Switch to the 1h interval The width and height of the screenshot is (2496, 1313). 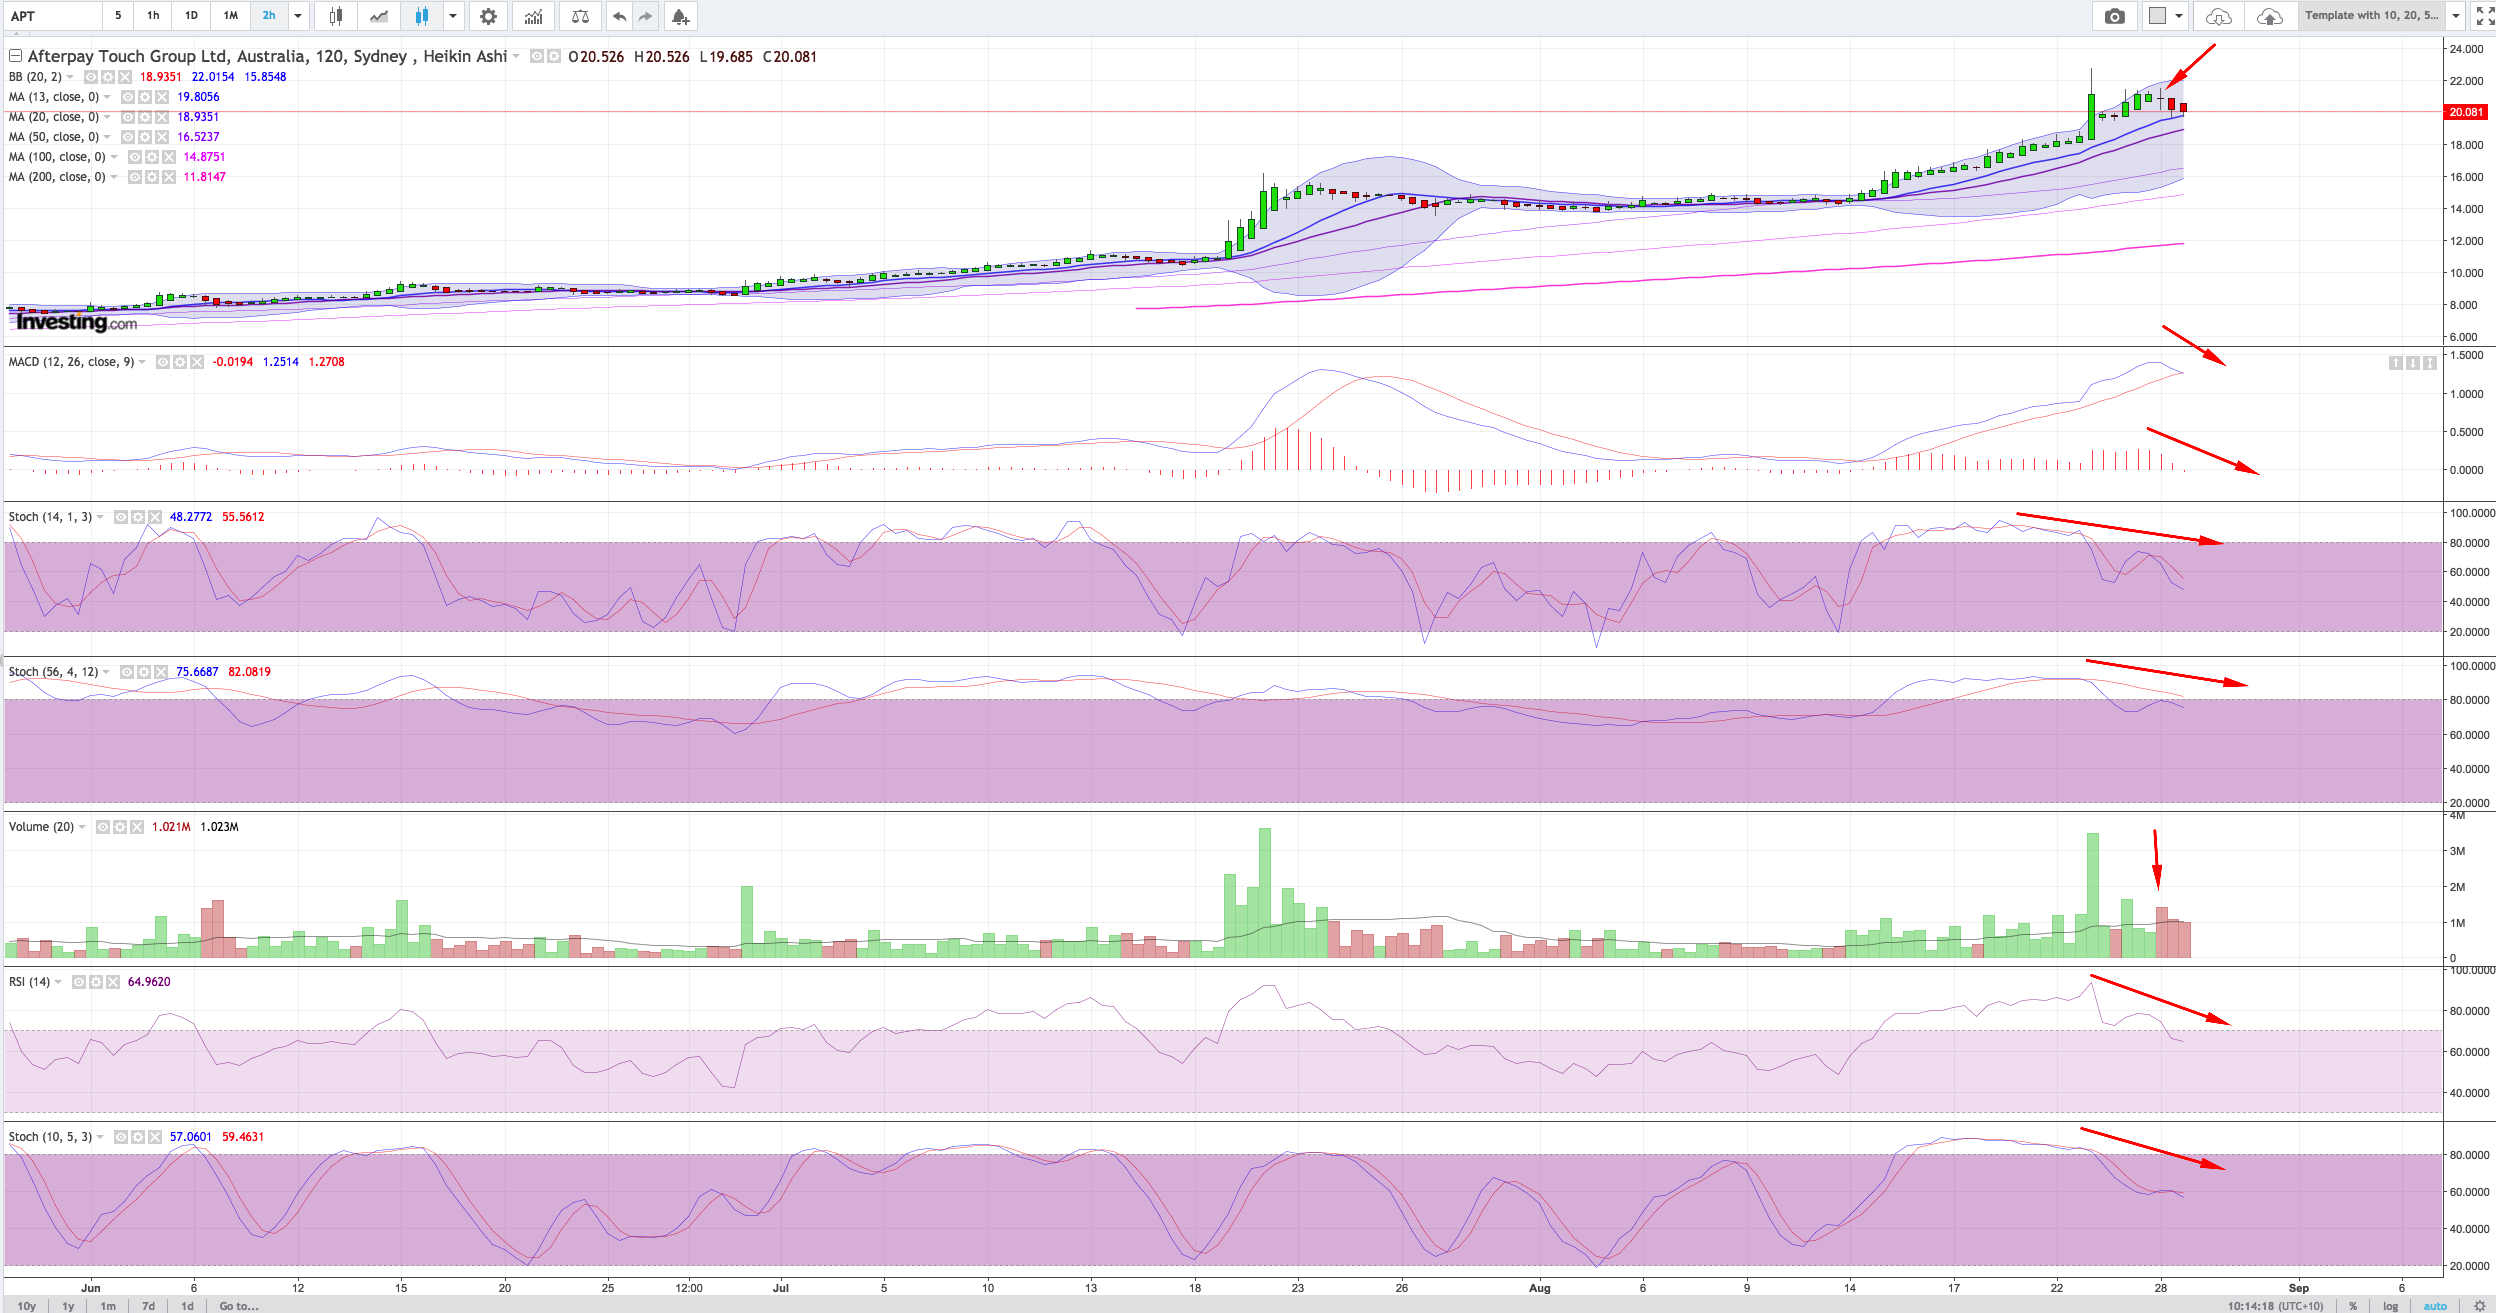[x=153, y=16]
